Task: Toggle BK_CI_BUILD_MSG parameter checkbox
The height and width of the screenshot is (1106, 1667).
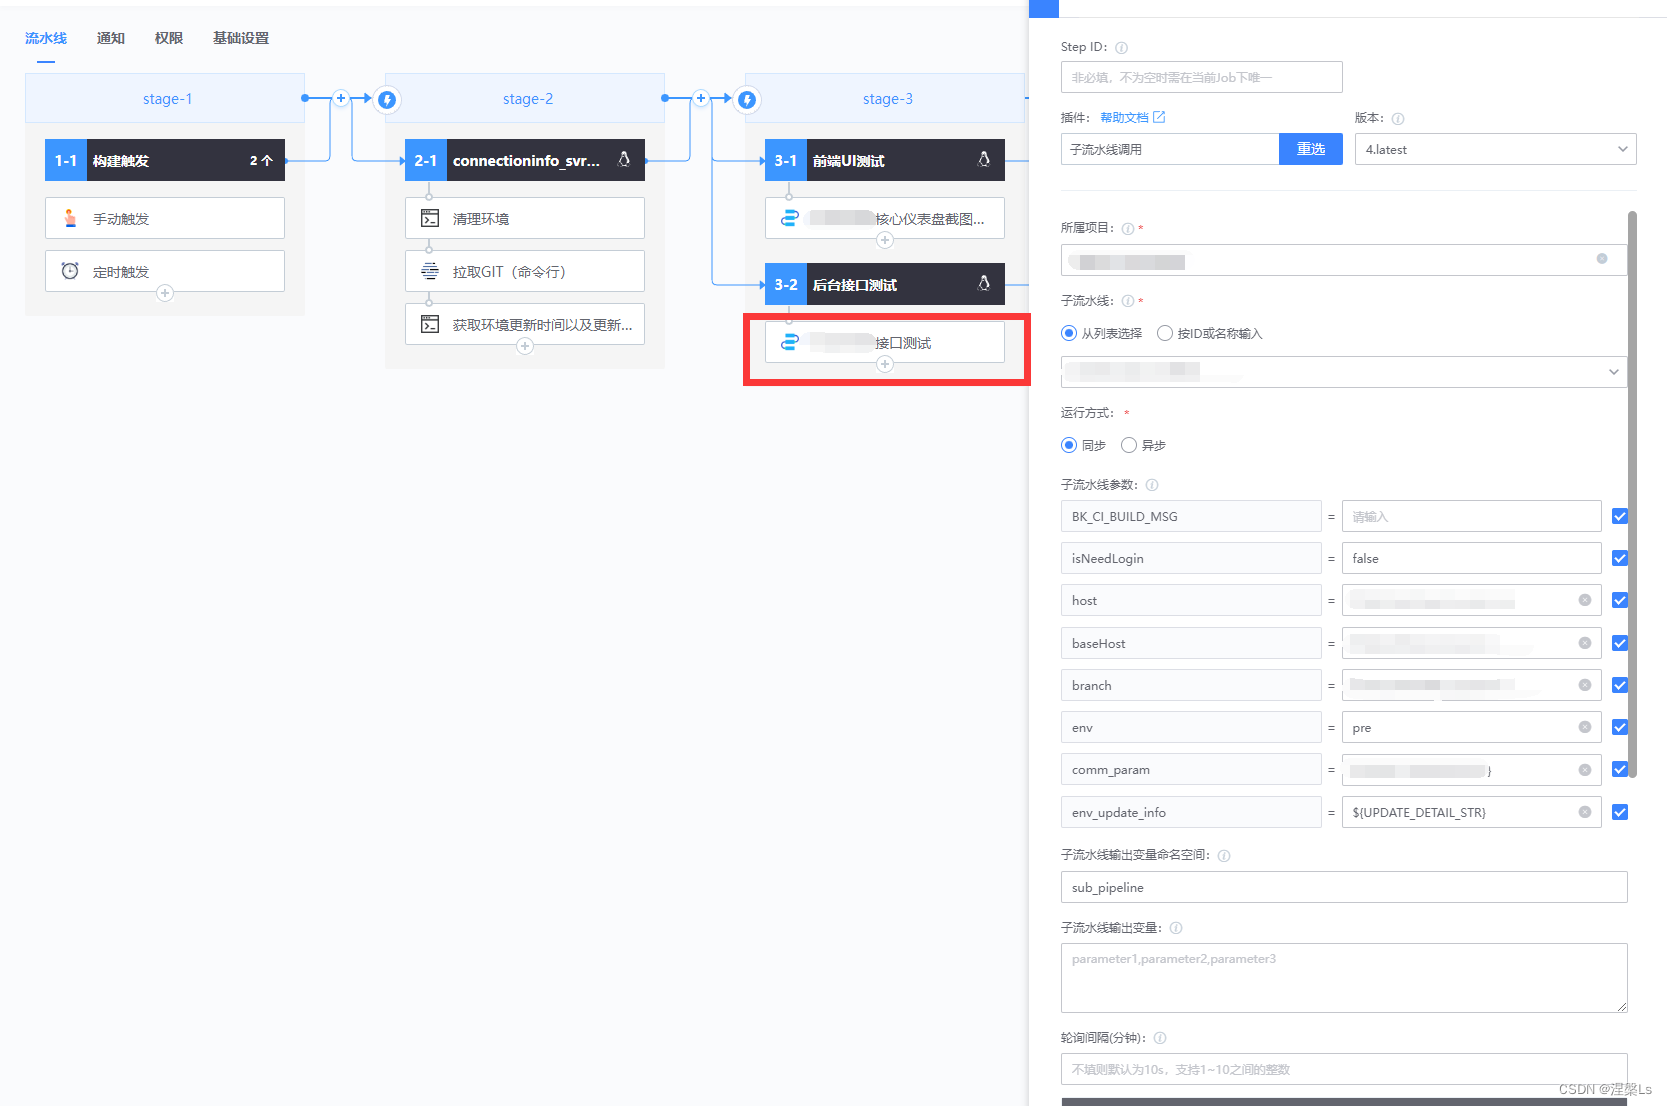Action: click(x=1620, y=516)
